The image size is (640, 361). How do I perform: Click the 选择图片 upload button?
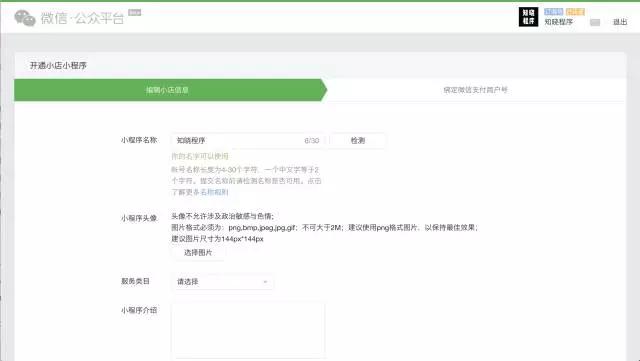(198, 253)
